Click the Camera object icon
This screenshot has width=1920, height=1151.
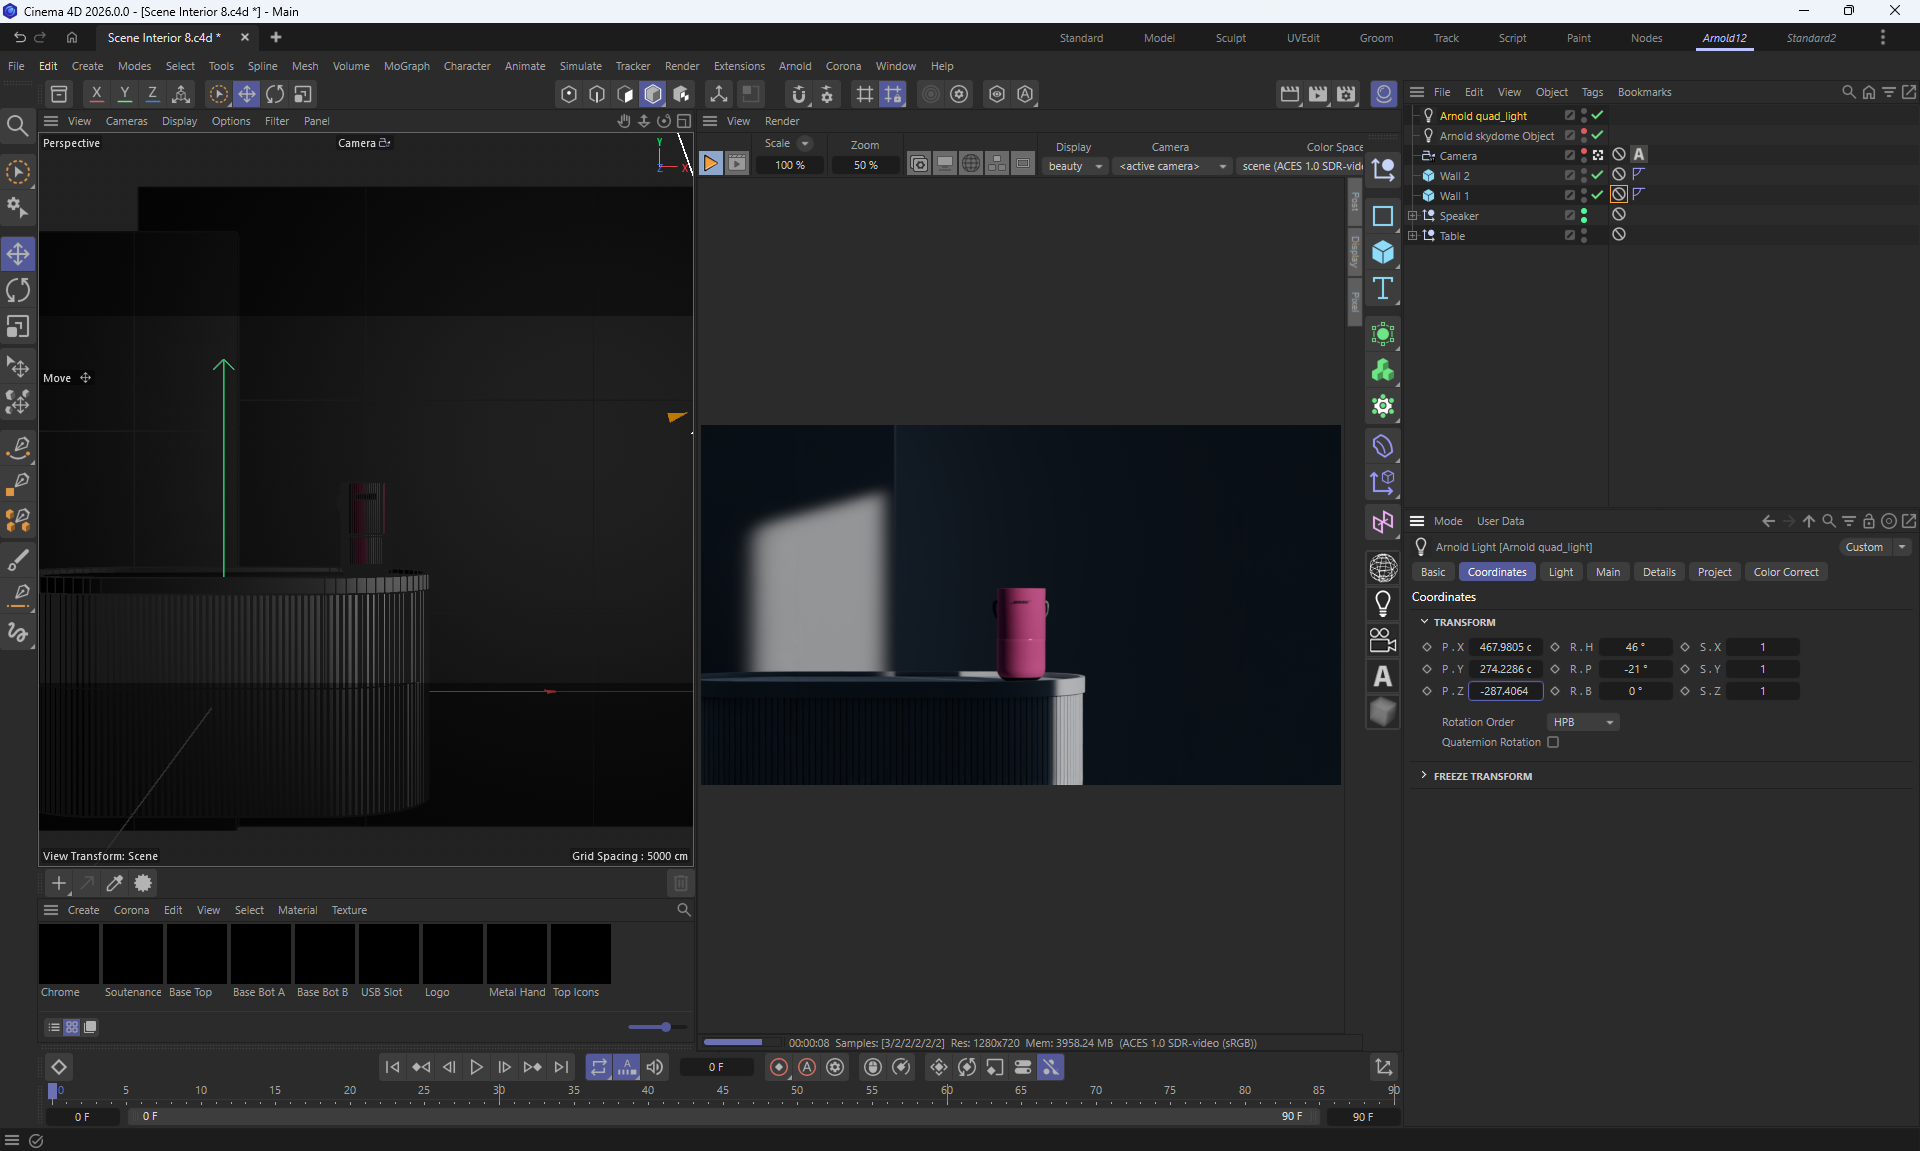[x=1383, y=640]
